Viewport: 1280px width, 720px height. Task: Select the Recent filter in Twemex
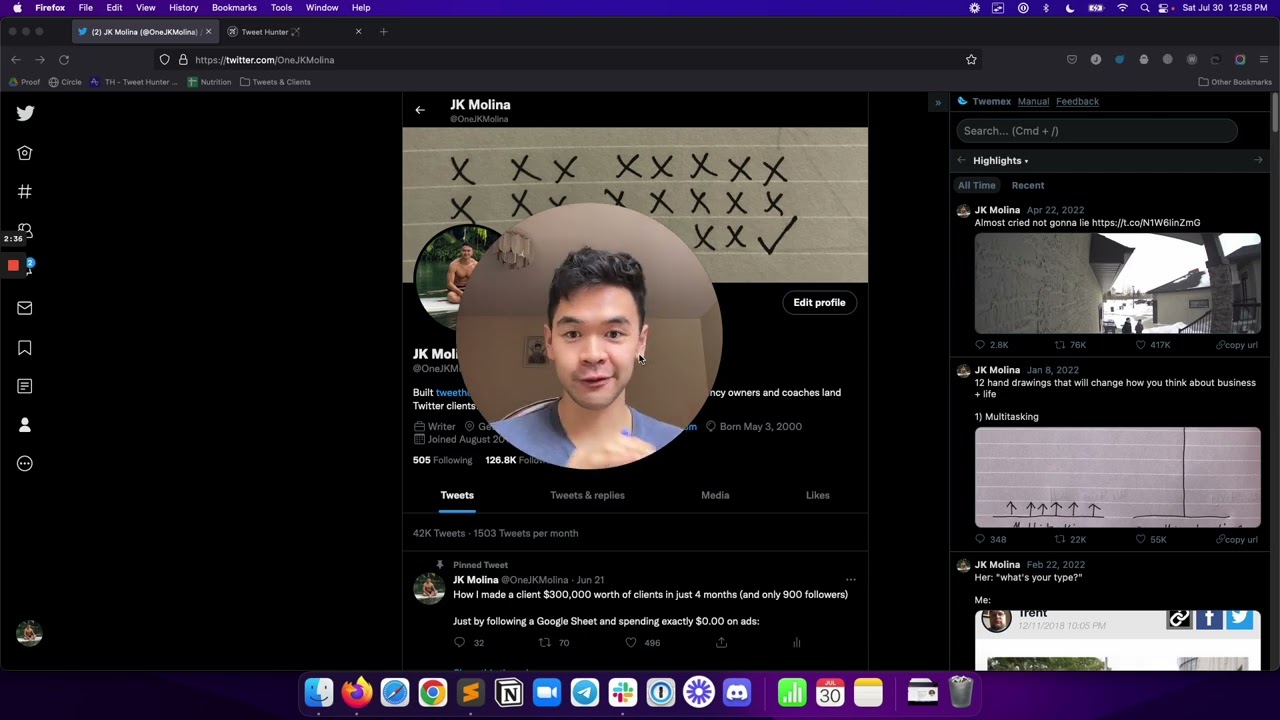tap(1028, 186)
